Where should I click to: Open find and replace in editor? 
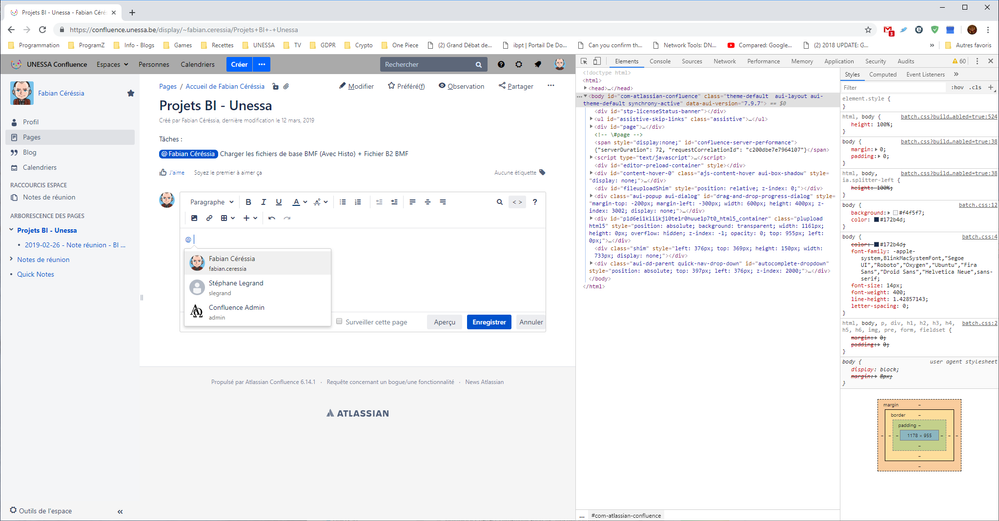[500, 202]
